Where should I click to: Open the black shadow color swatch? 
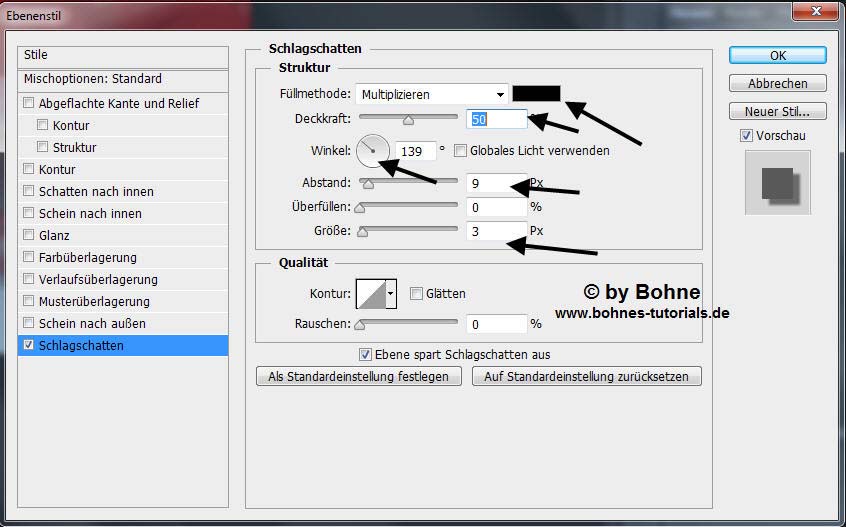coord(536,93)
